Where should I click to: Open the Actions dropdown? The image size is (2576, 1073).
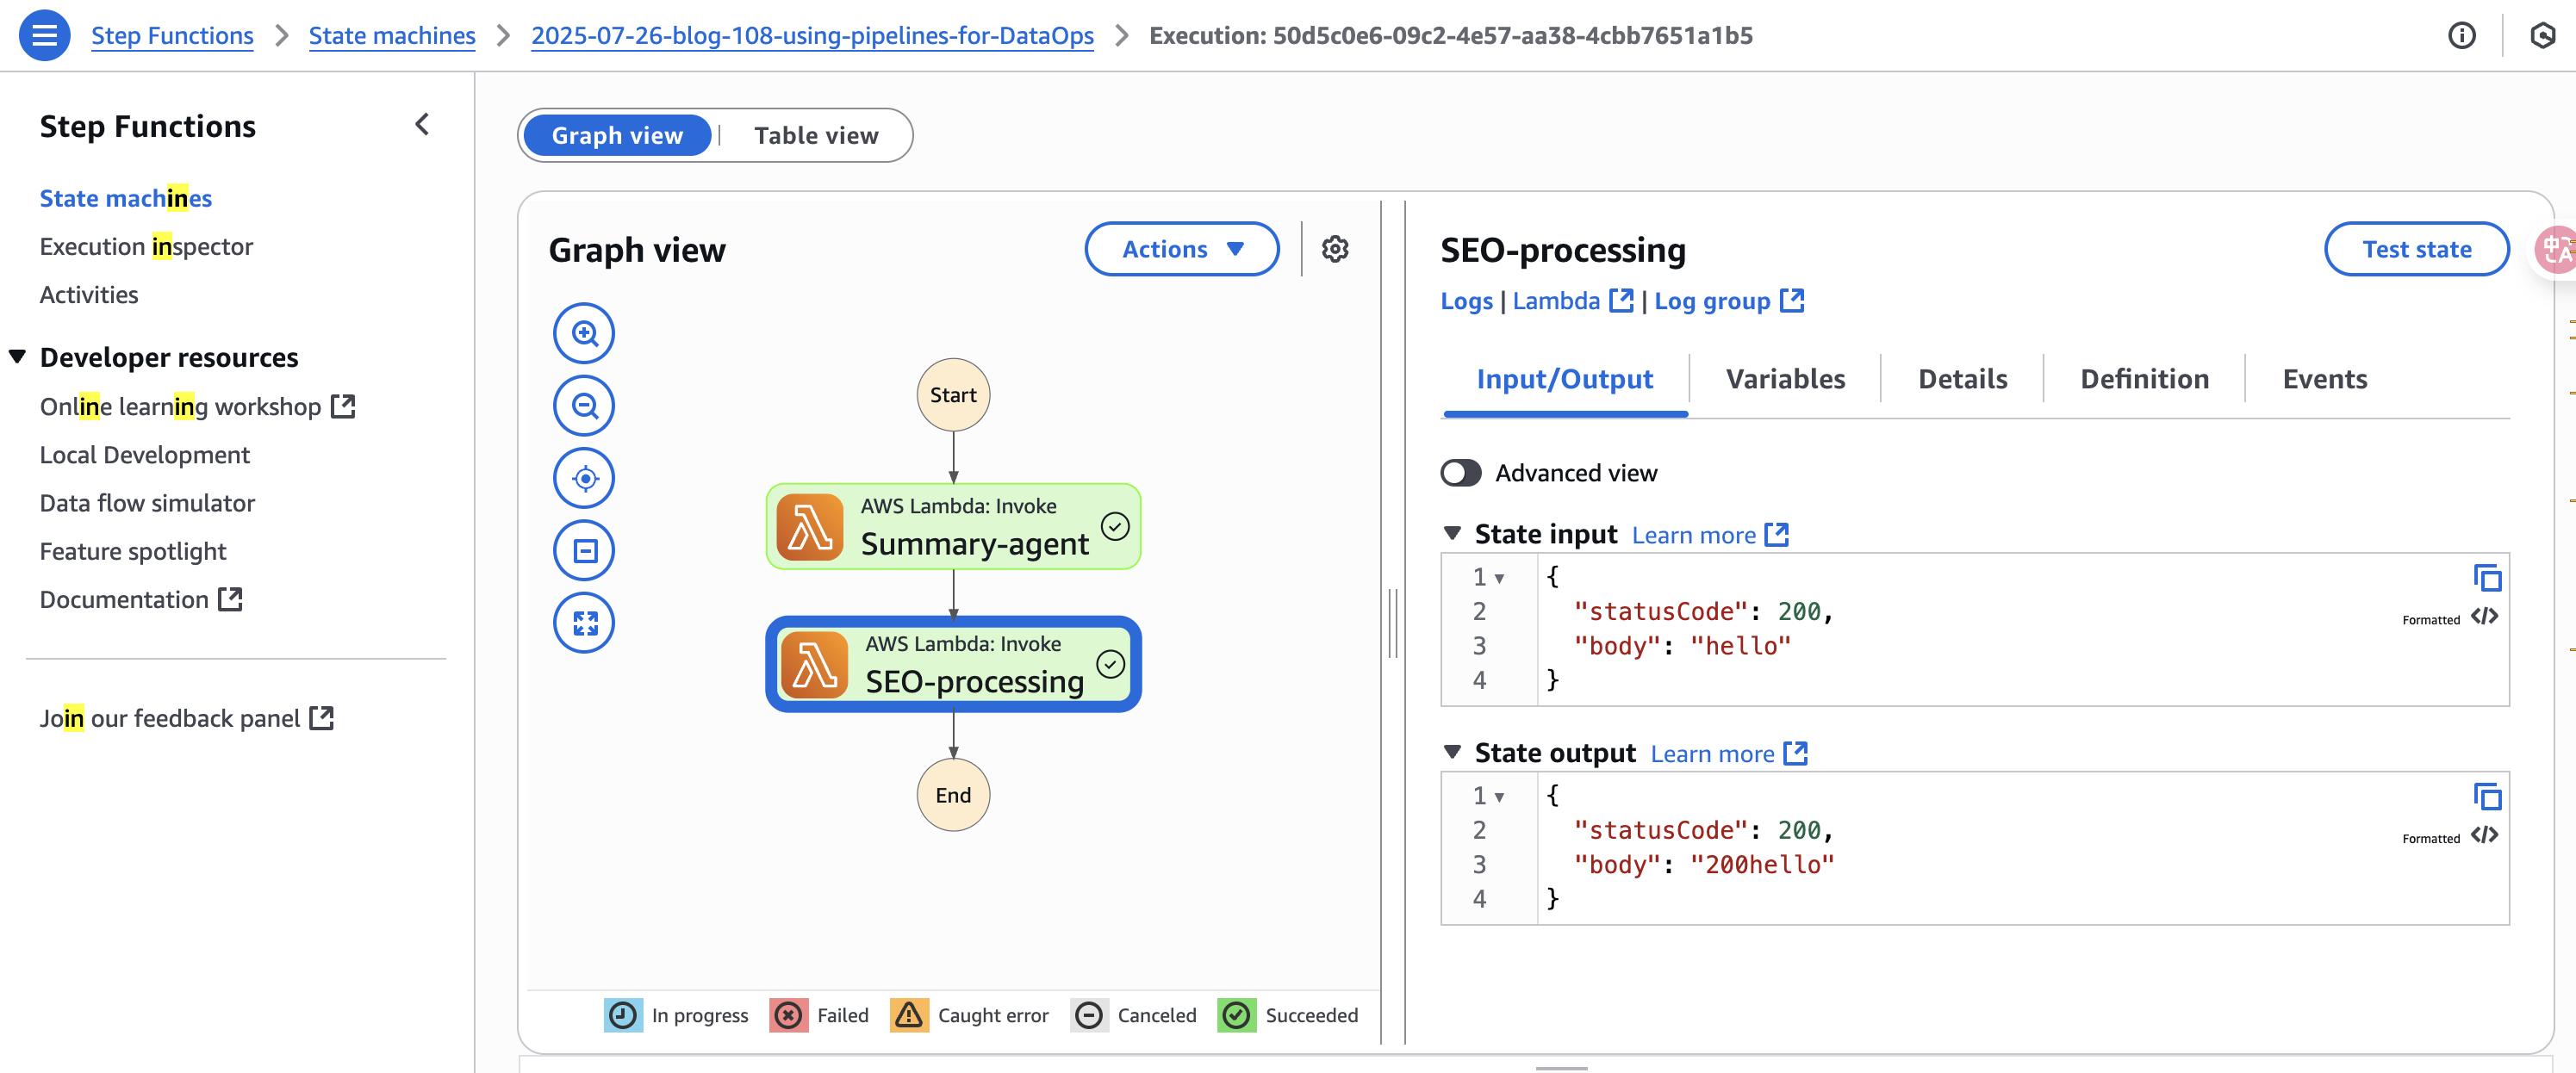tap(1182, 249)
